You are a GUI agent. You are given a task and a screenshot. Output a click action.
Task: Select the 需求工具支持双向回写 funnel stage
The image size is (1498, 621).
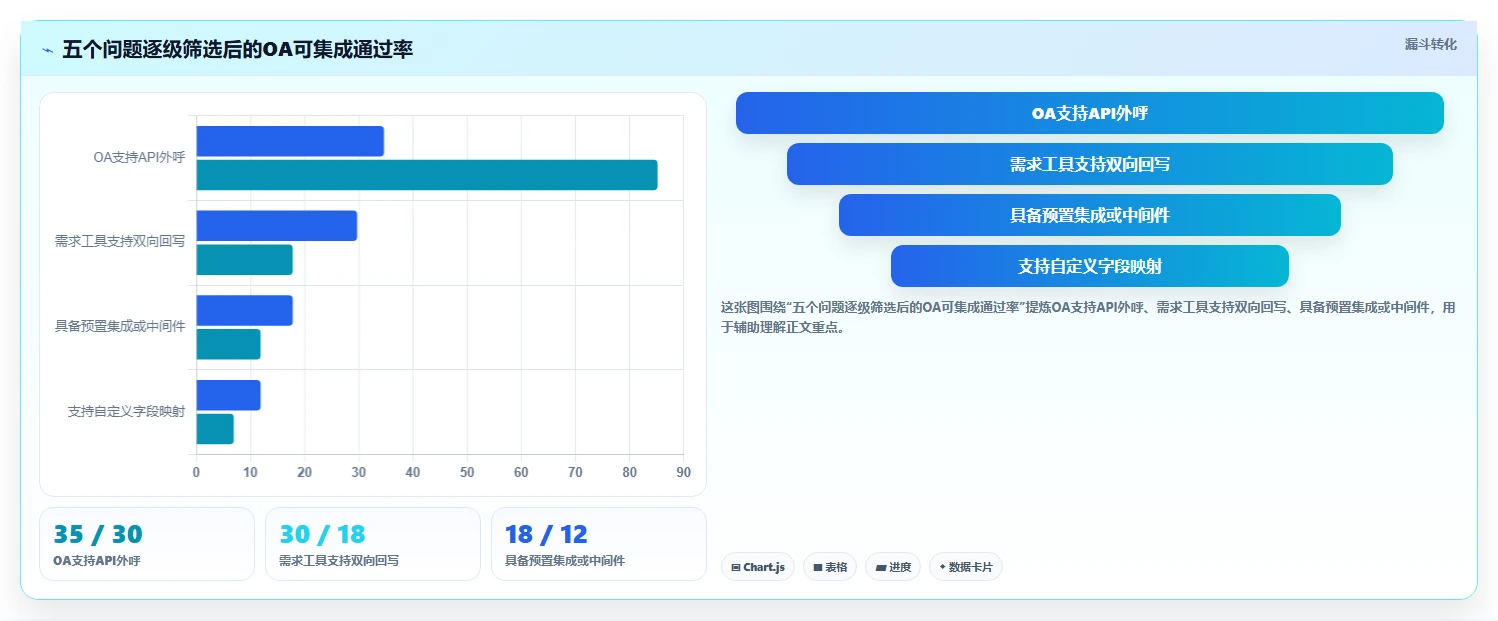click(x=1089, y=164)
